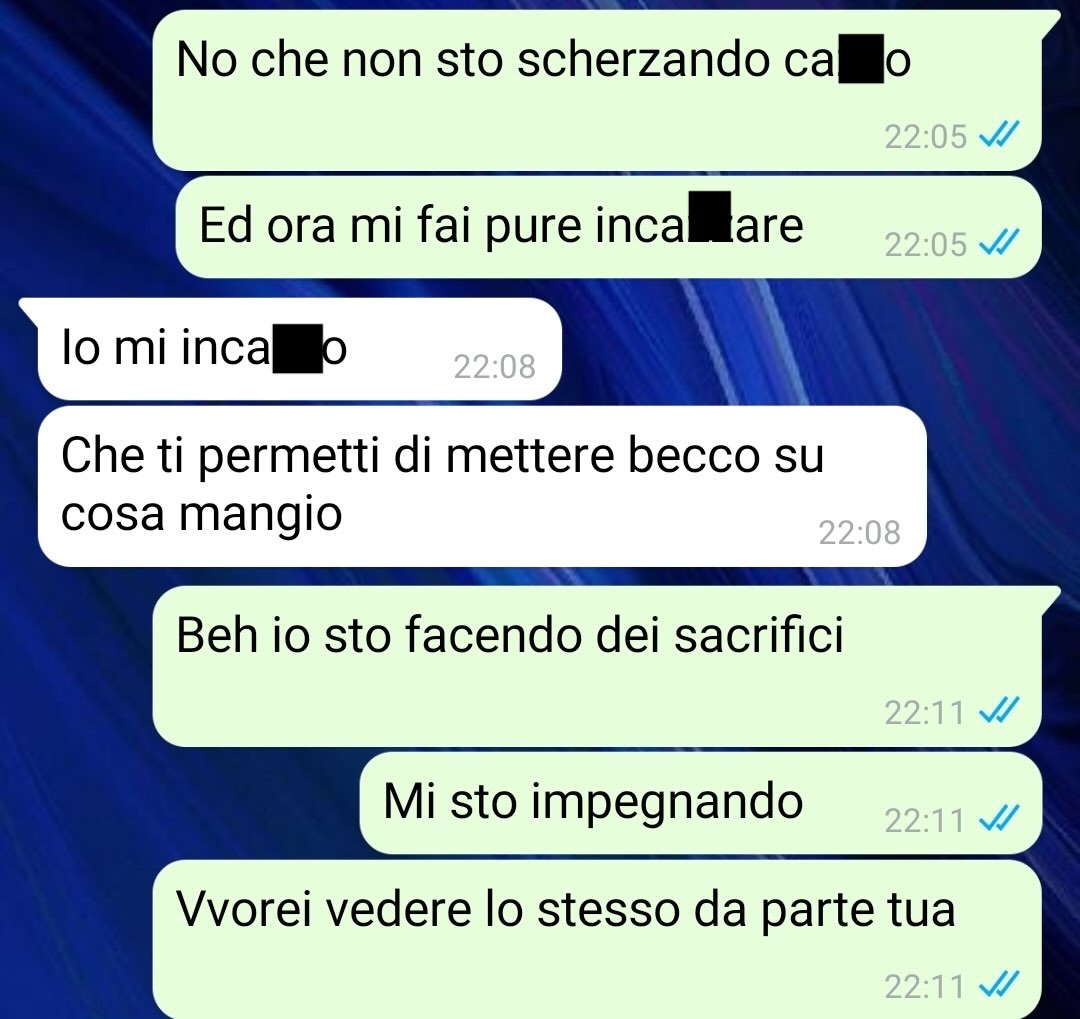Select the 'Vvorei vedere lo stesso da parte tua' message

596,939
